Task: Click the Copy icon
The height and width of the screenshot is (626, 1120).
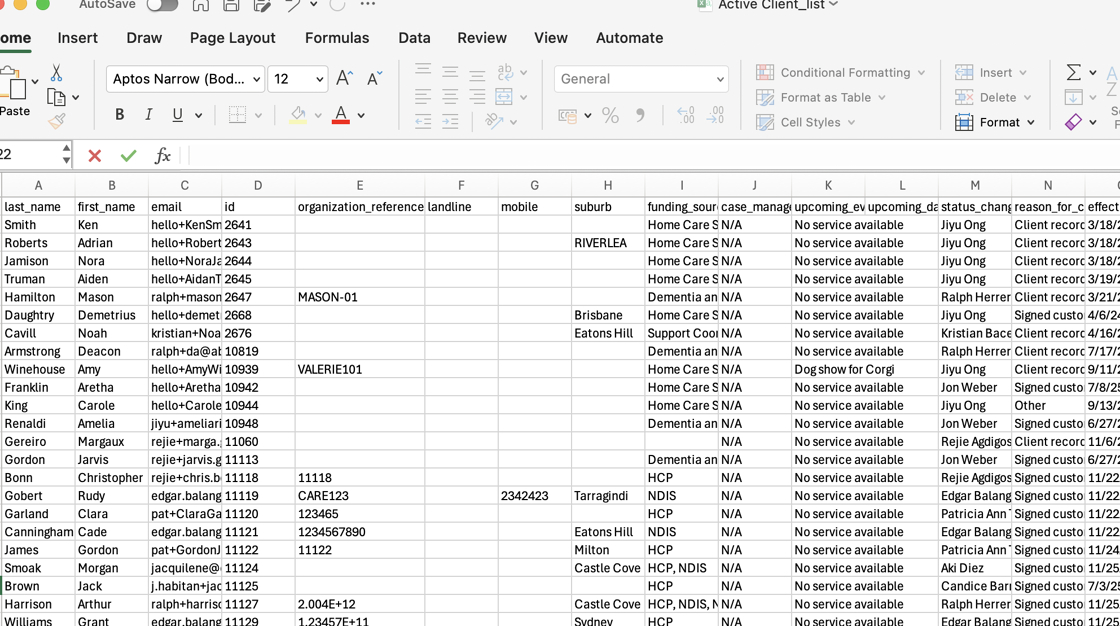Action: (56, 97)
